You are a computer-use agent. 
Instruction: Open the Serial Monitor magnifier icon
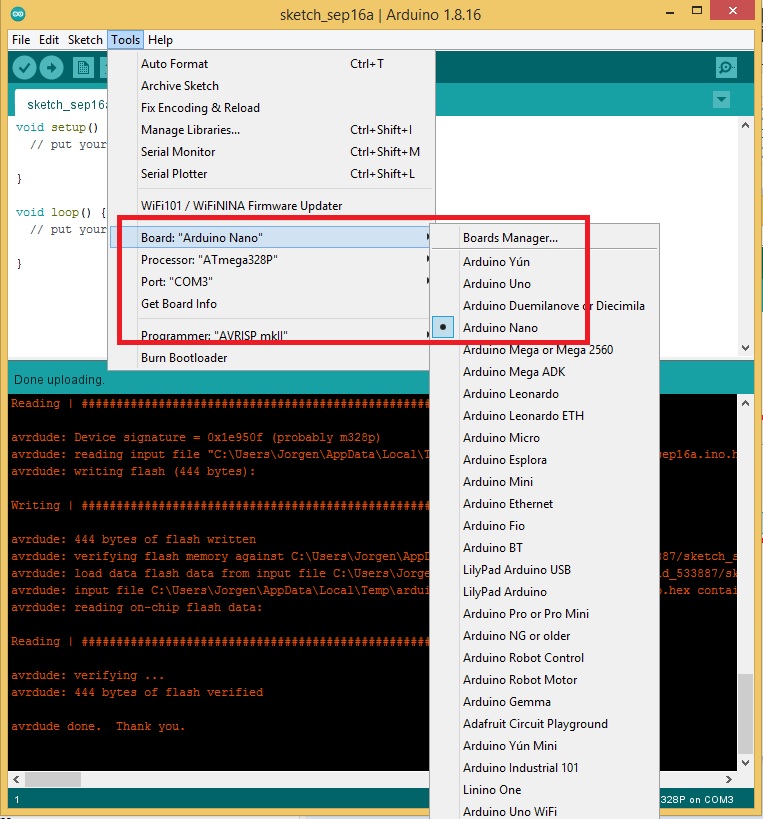click(x=726, y=67)
